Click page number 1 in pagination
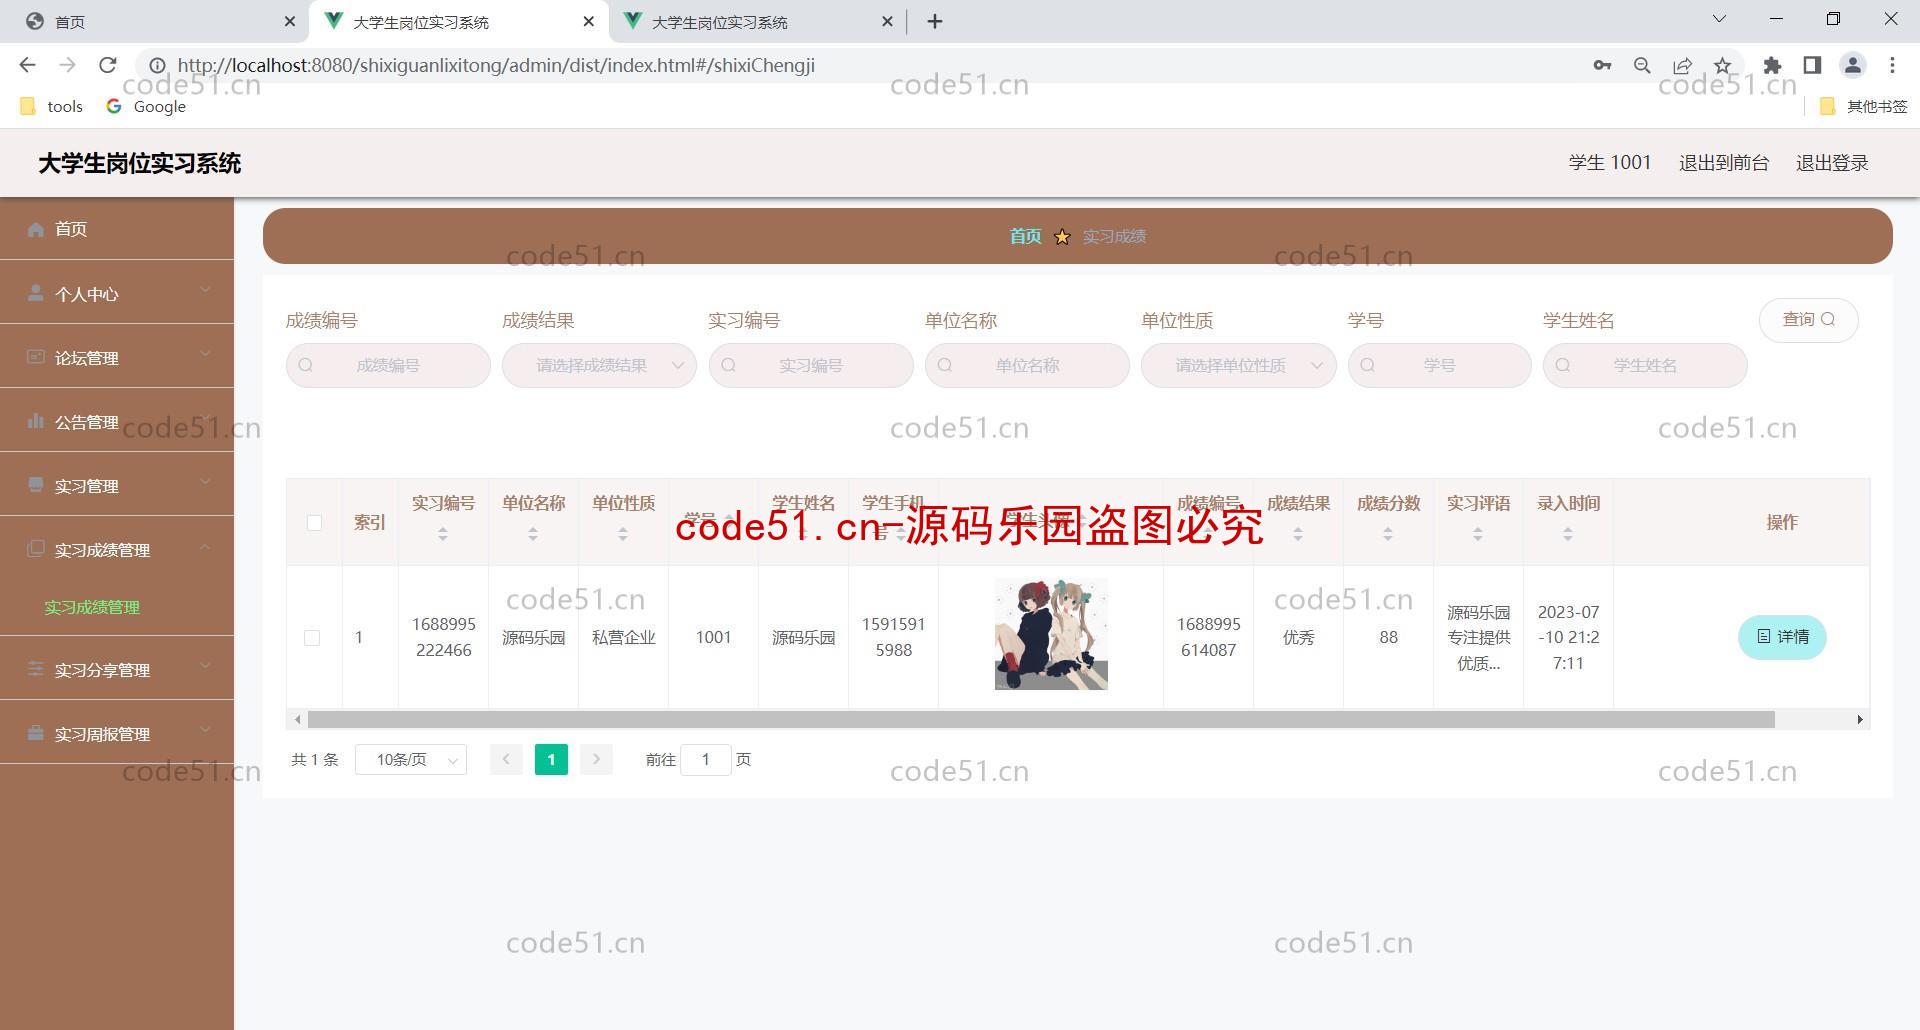Screen dimensions: 1920x1030 [x=551, y=760]
